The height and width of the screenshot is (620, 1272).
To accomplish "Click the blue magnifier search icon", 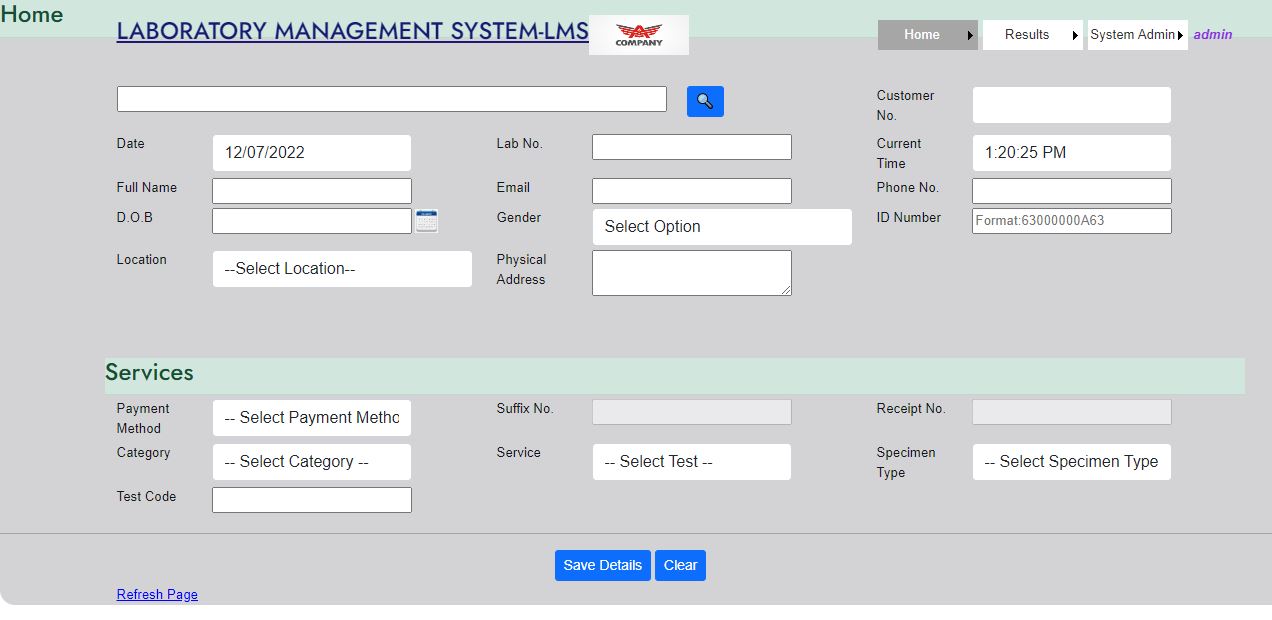I will [705, 101].
